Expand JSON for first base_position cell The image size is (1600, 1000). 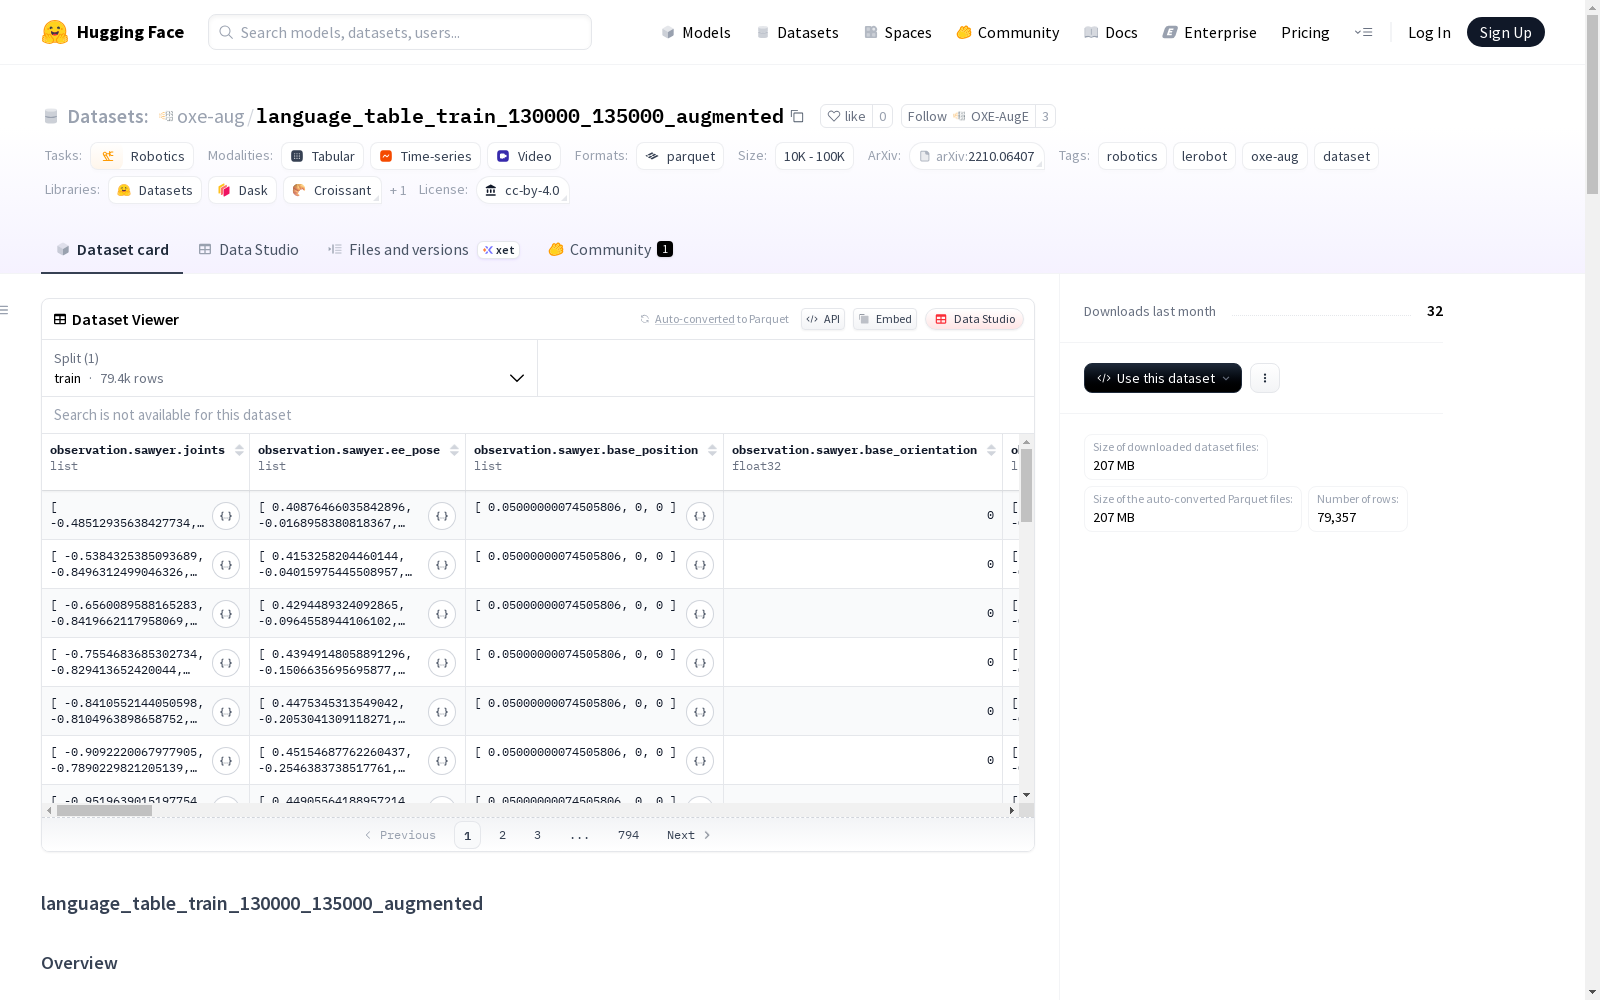(x=700, y=516)
